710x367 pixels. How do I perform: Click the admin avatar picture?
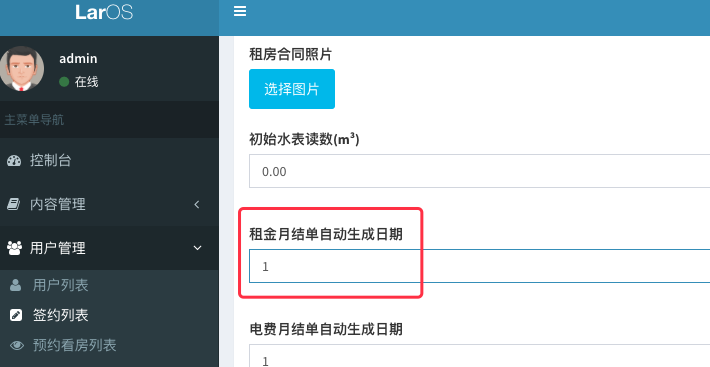pos(22,69)
